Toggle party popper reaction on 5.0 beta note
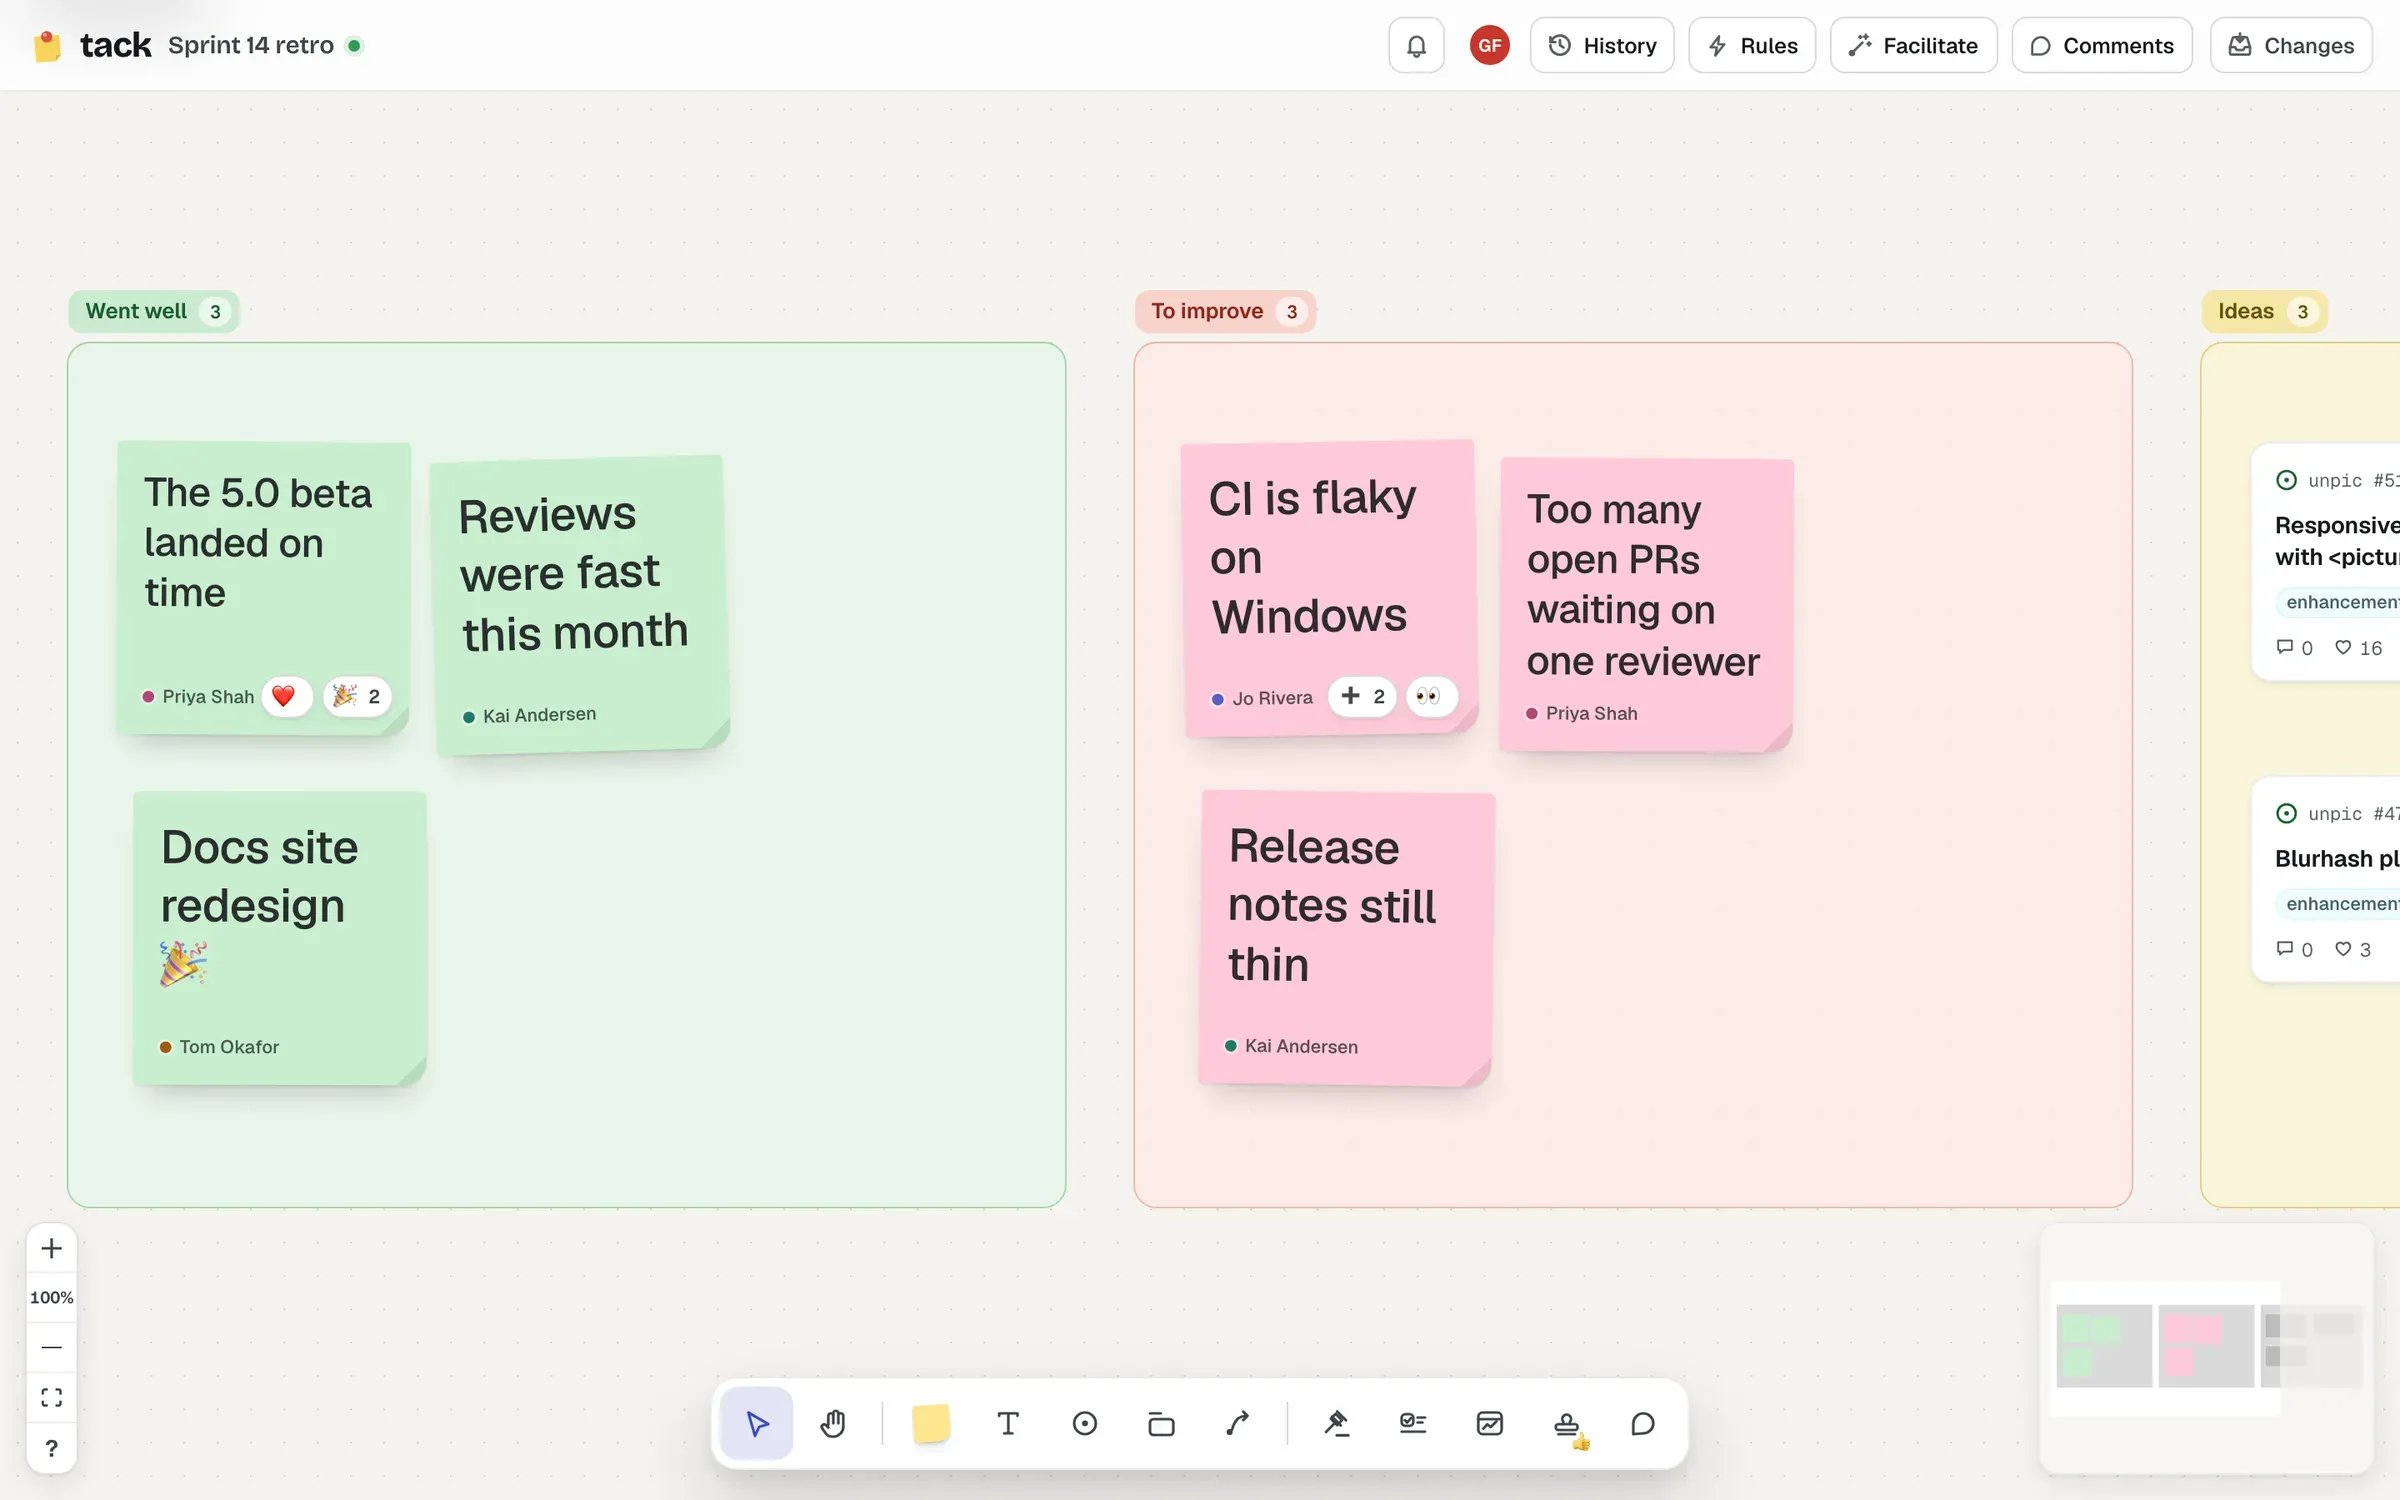 (x=356, y=696)
